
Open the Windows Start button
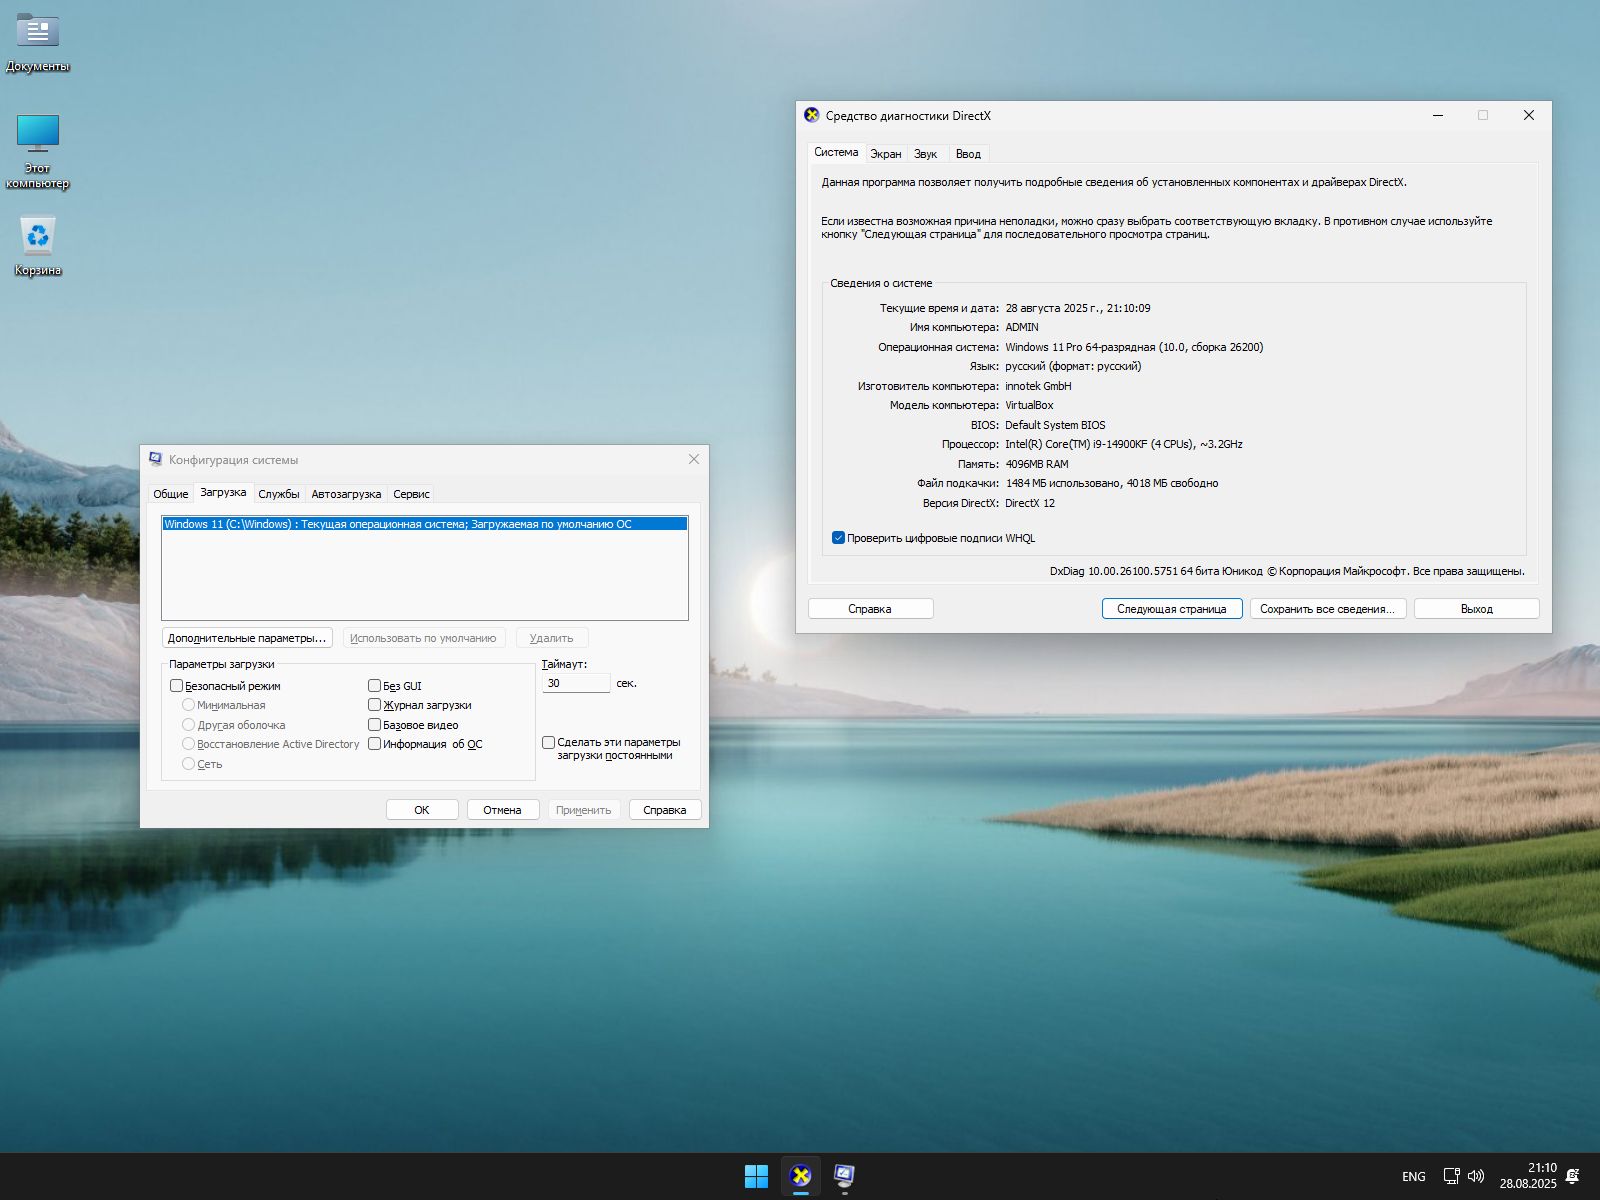pyautogui.click(x=757, y=1176)
